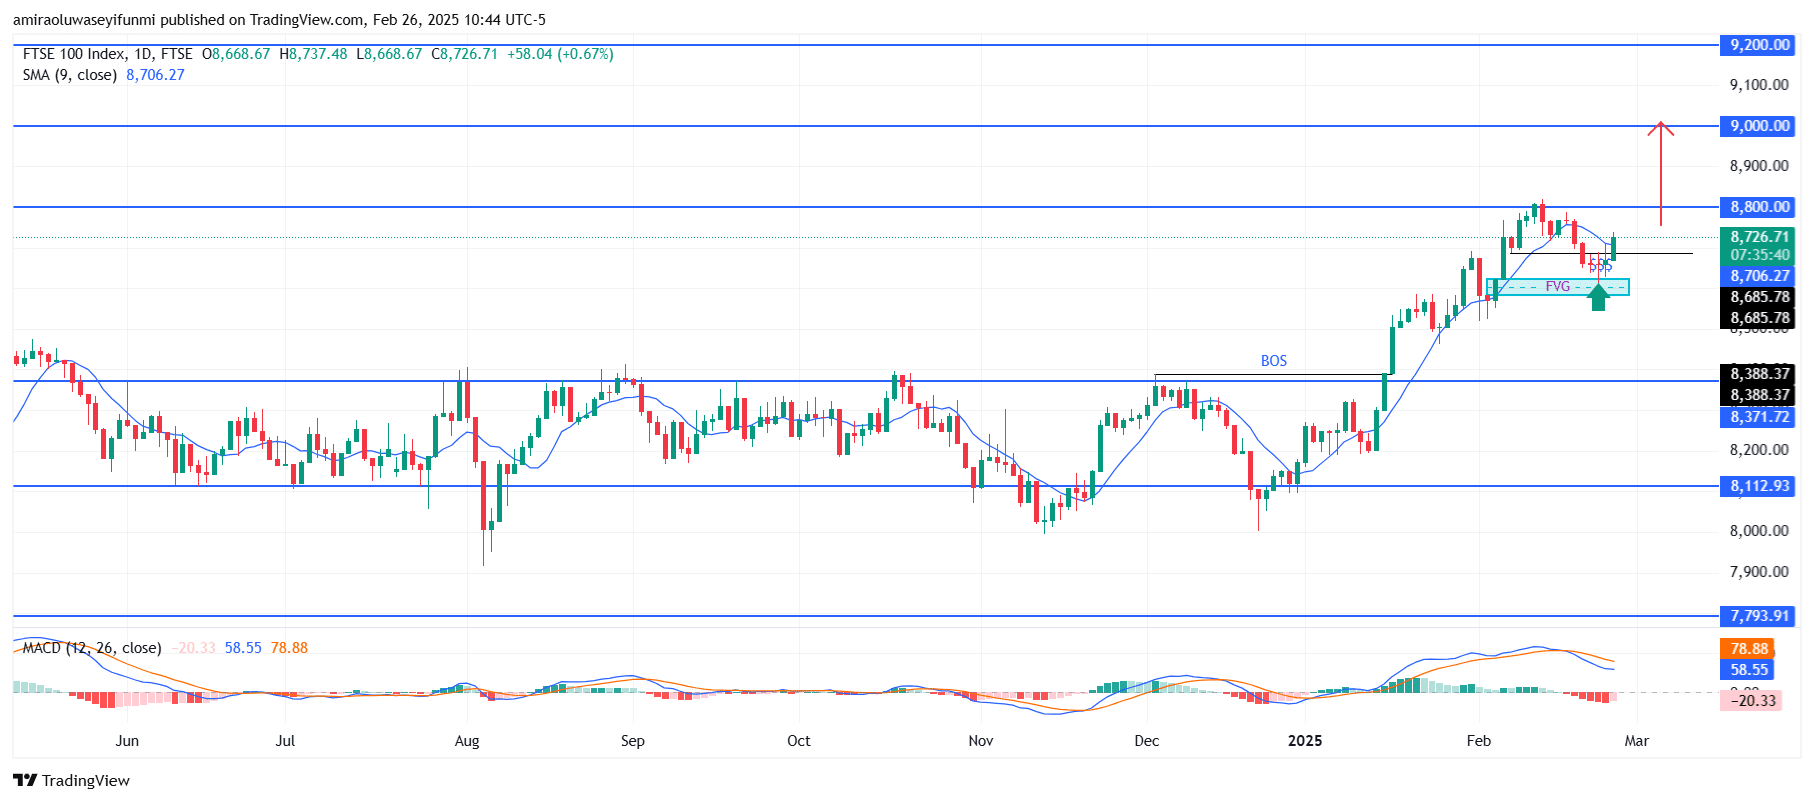Click the Mar month label on time axis
Viewport: 1814px width, 802px height.
[1637, 741]
